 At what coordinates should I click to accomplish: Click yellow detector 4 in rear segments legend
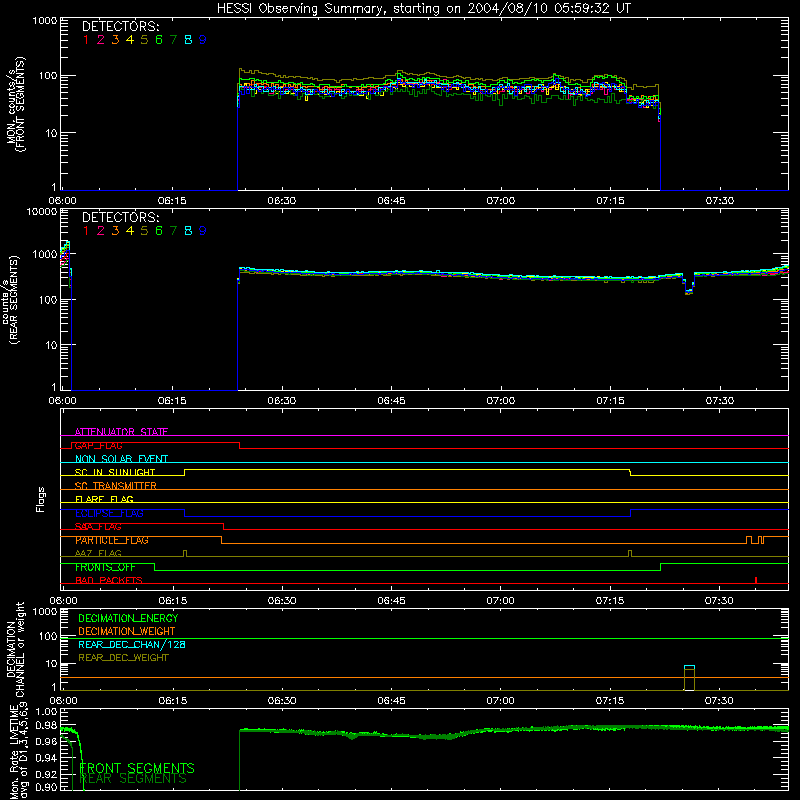click(x=130, y=231)
